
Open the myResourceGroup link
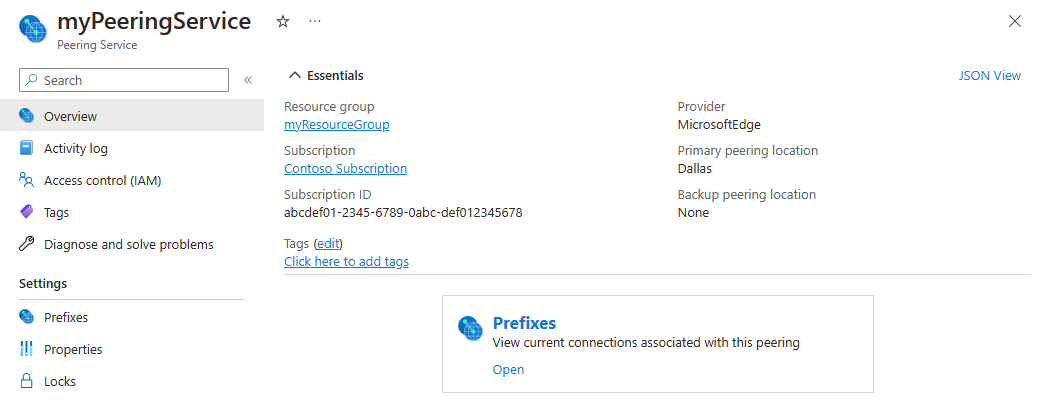click(336, 125)
